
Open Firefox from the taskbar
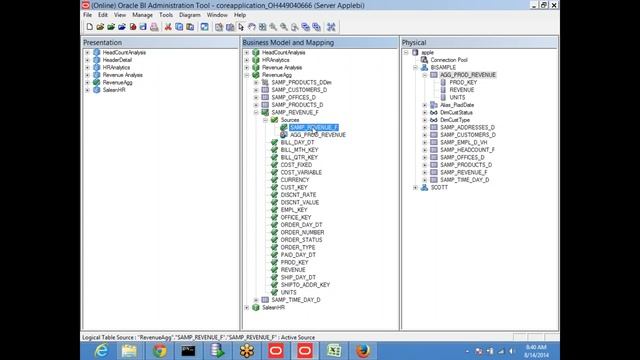[362, 351]
